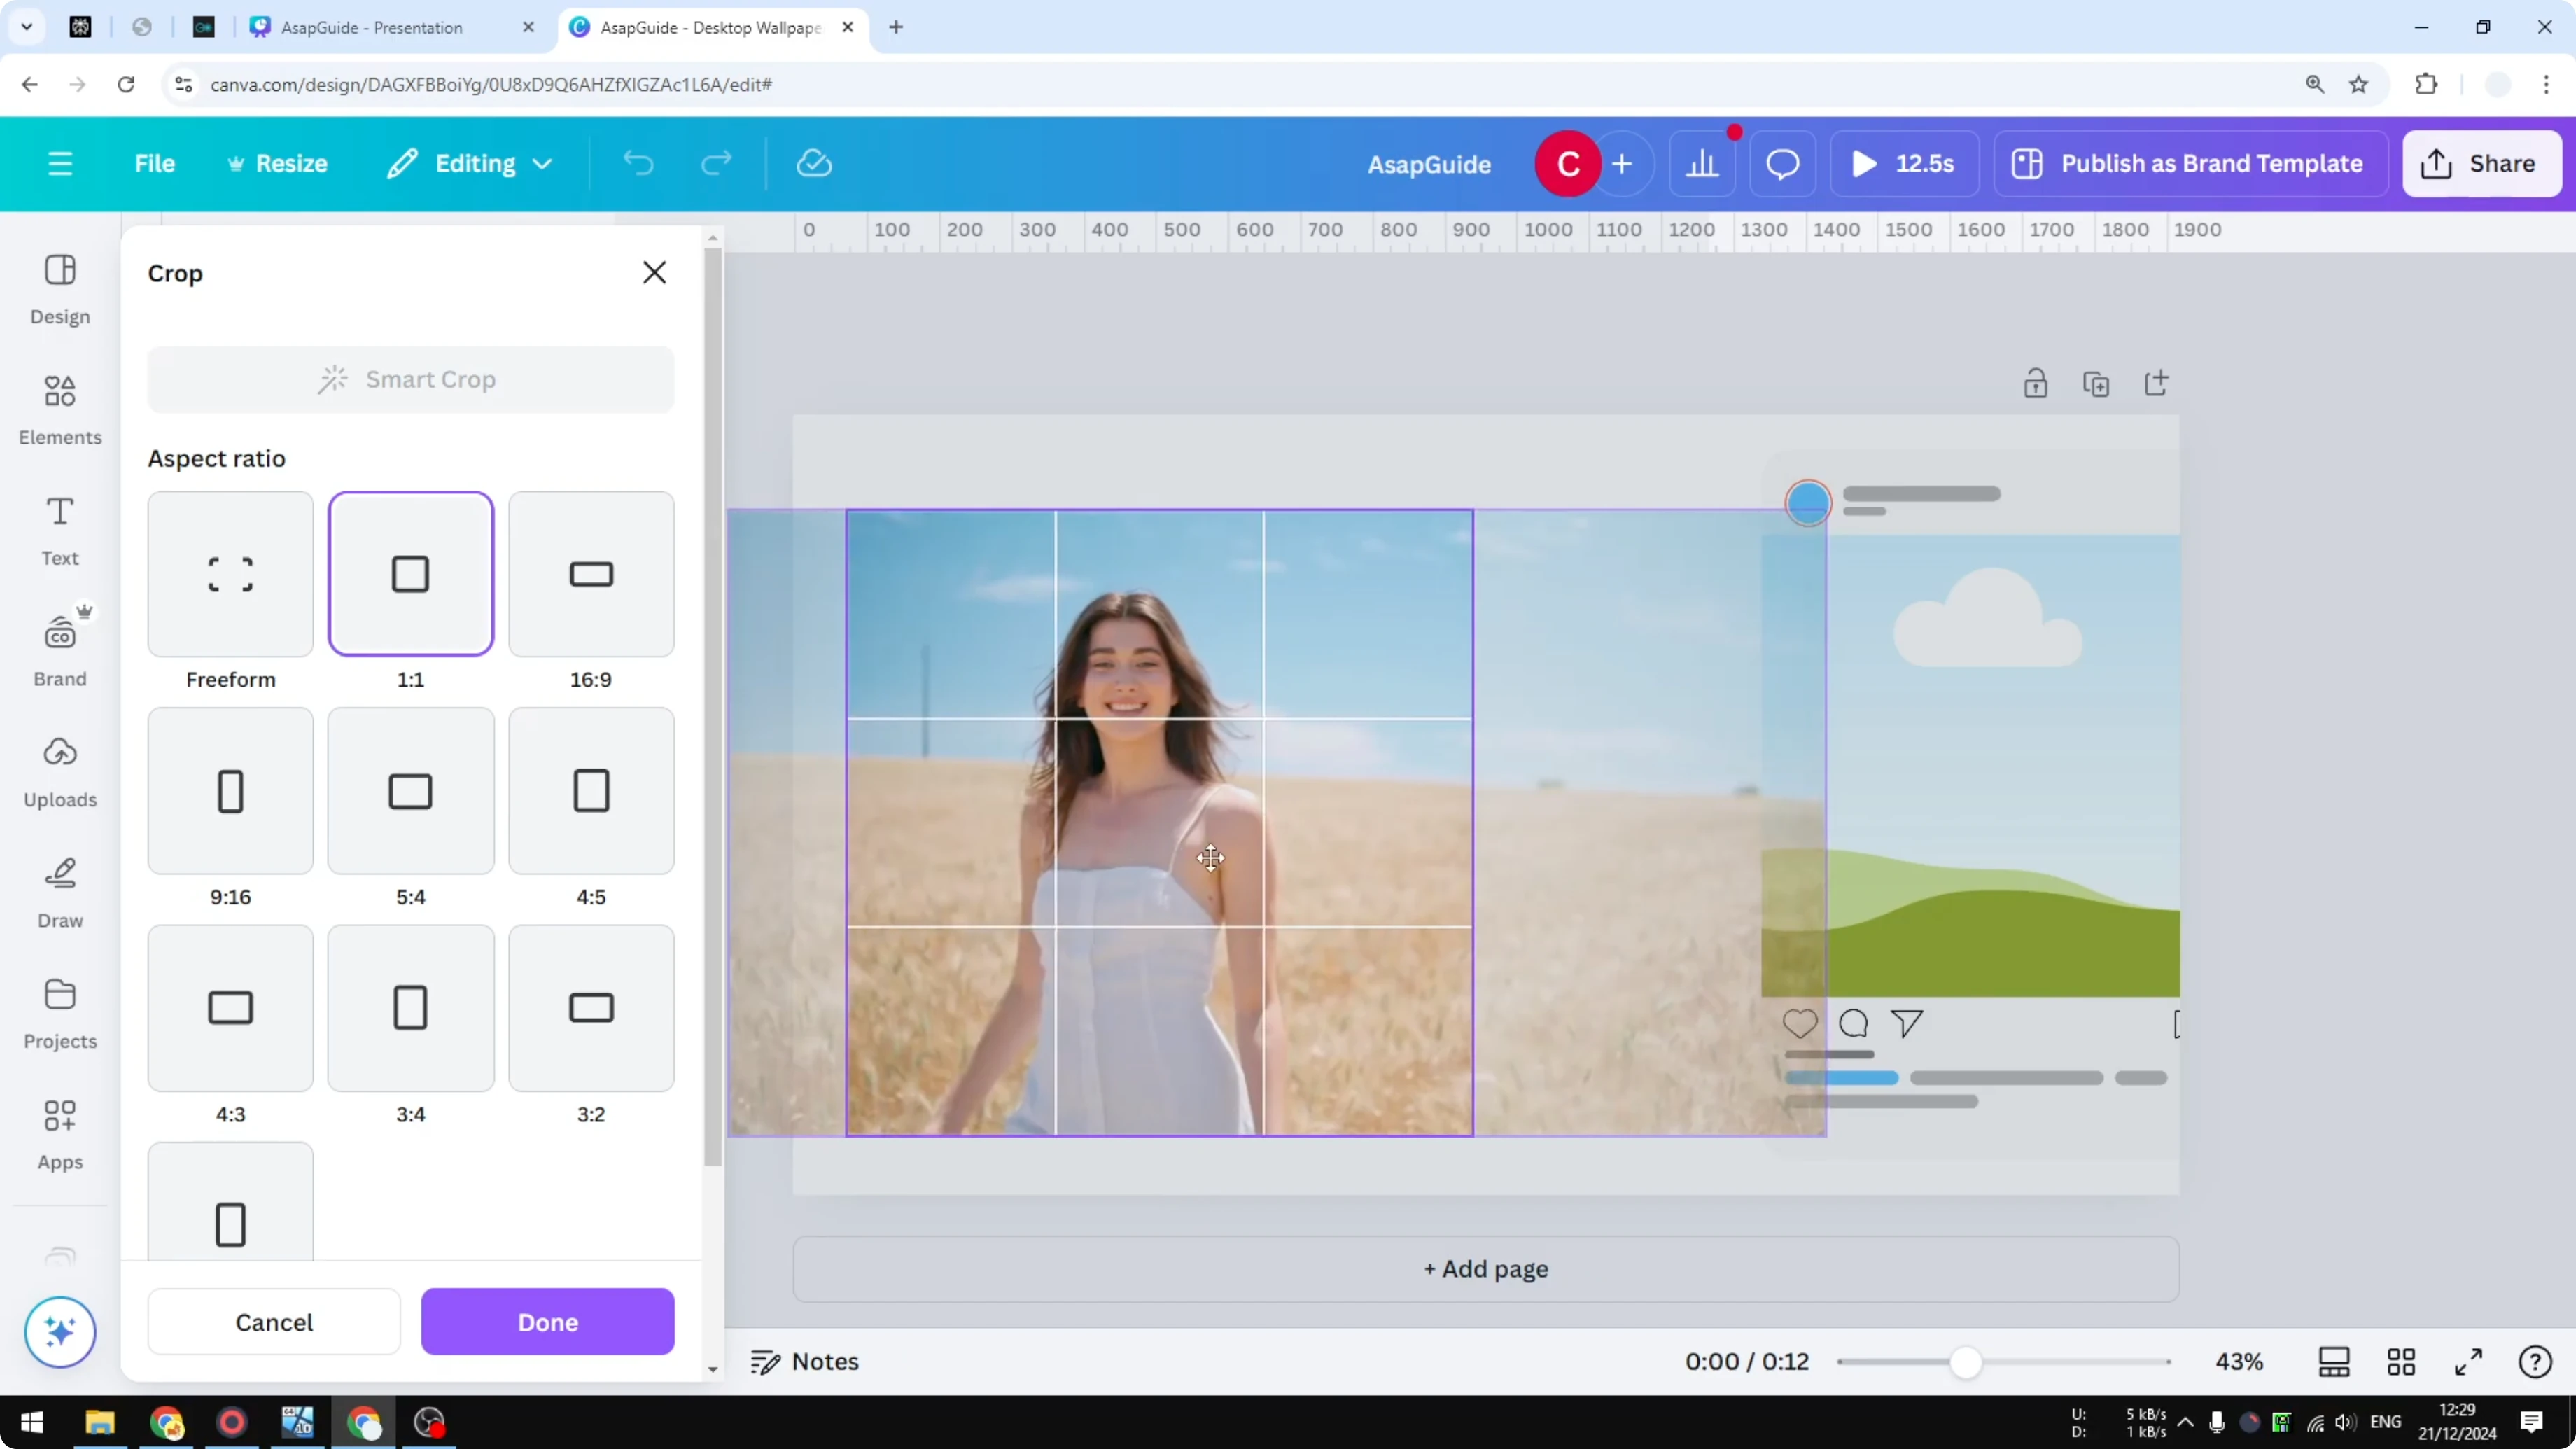Viewport: 2576px width, 1449px height.
Task: Open the Editing mode dropdown
Action: (x=469, y=163)
